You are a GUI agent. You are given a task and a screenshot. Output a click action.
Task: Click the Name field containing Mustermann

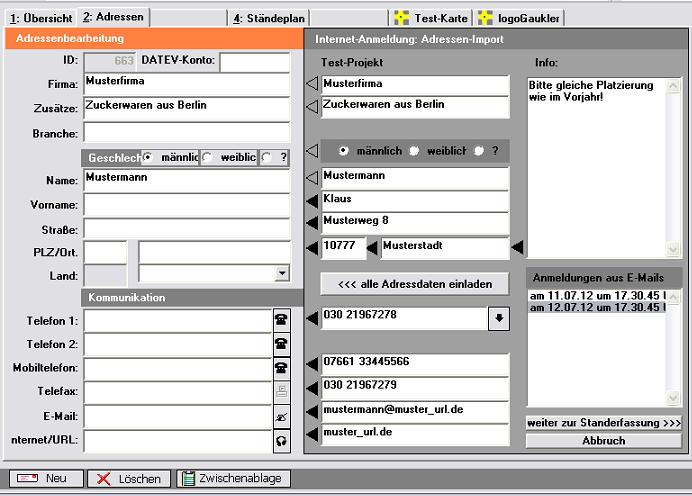click(187, 181)
